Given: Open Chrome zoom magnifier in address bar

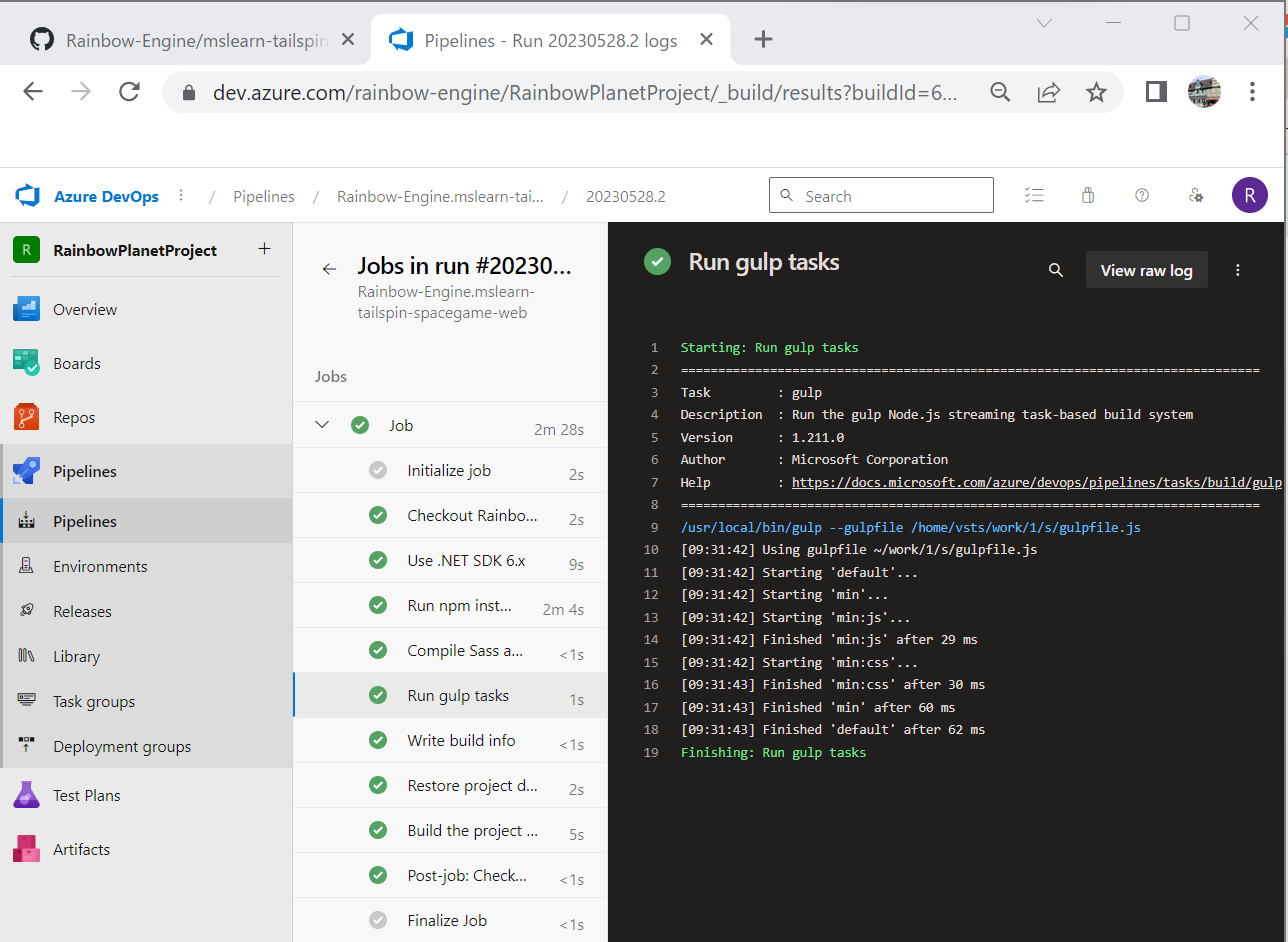Looking at the screenshot, I should pyautogui.click(x=1000, y=92).
